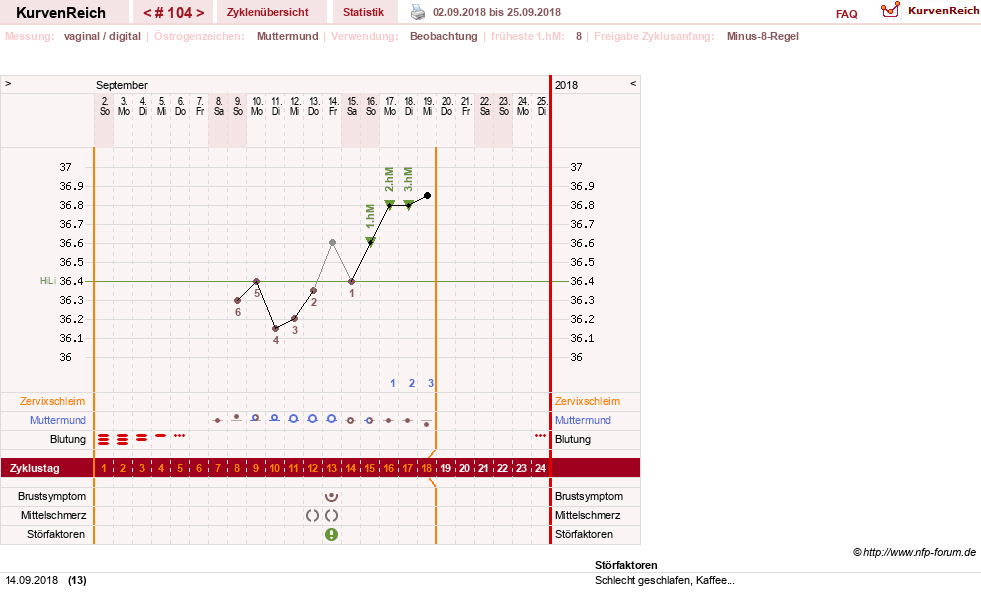Select cycle day 13 in Zyklustag row
The width and height of the screenshot is (981, 604).
pos(332,468)
